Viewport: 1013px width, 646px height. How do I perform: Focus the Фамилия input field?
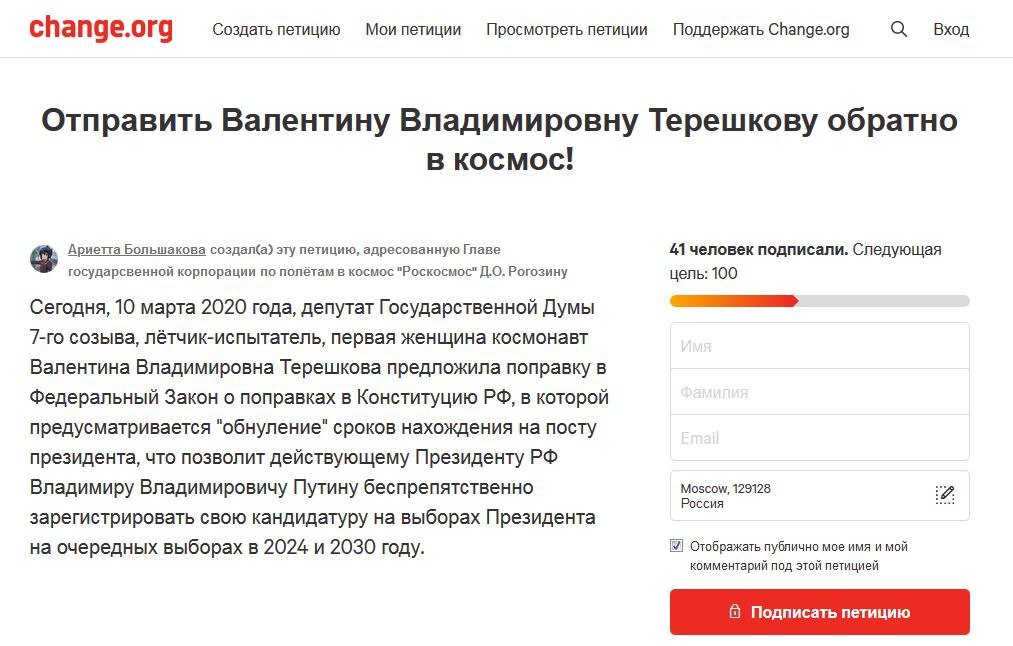click(820, 392)
